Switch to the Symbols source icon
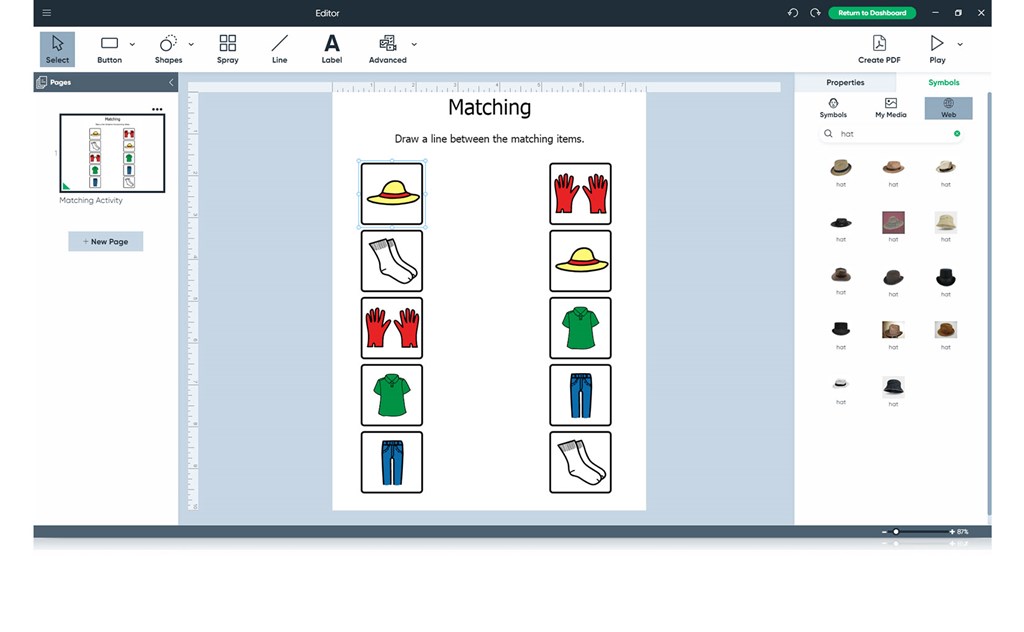 pyautogui.click(x=833, y=108)
